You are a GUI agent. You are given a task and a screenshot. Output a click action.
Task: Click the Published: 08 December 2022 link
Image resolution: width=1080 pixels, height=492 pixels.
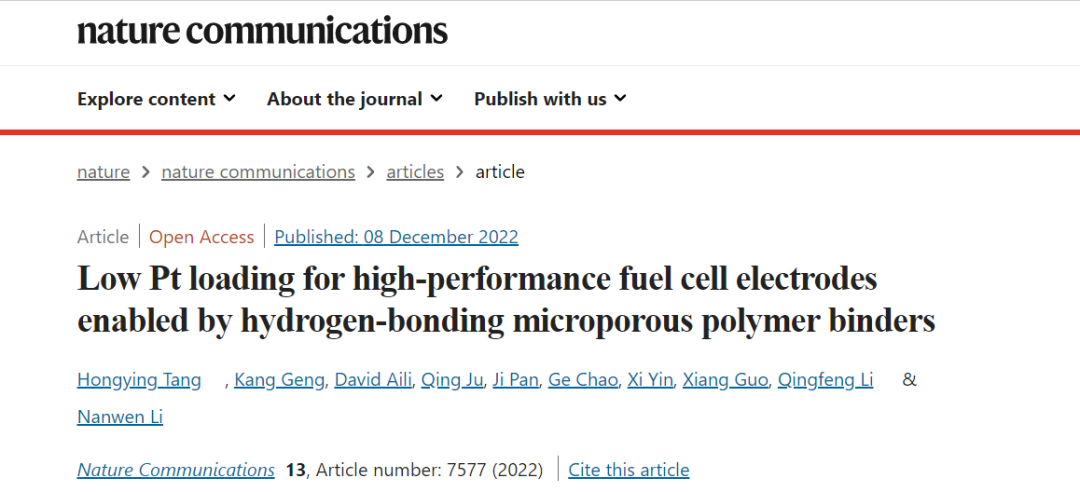(396, 237)
